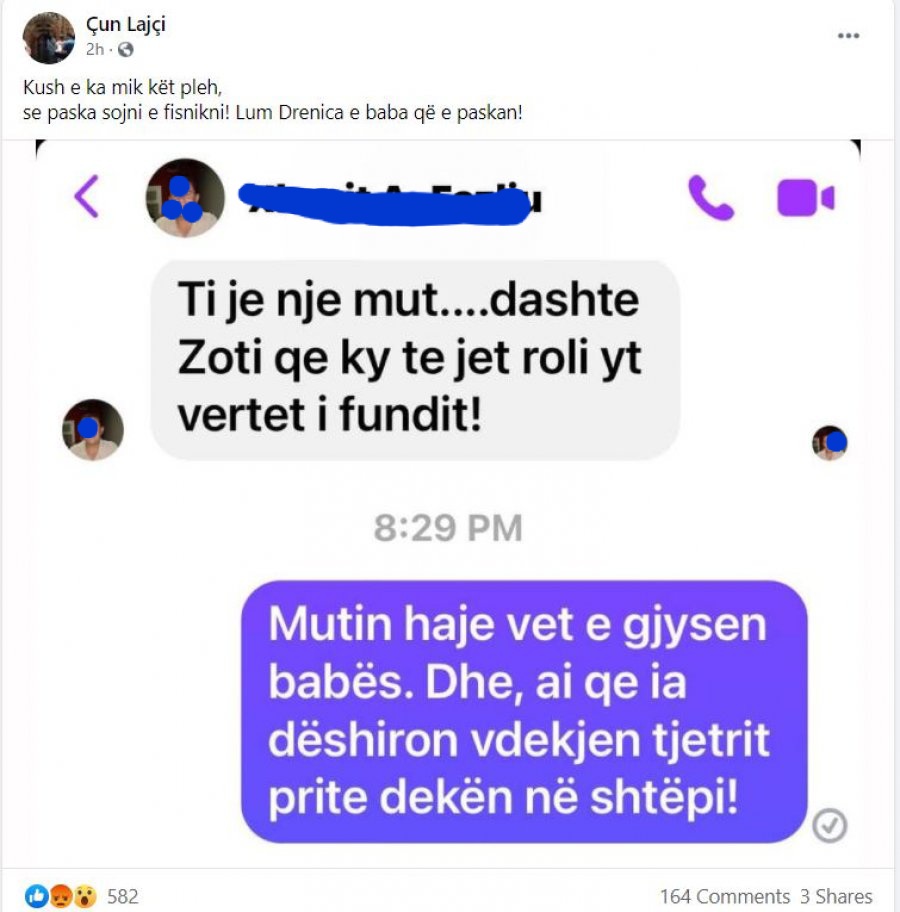
Task: Open the 164 Comments link
Action: [x=724, y=896]
